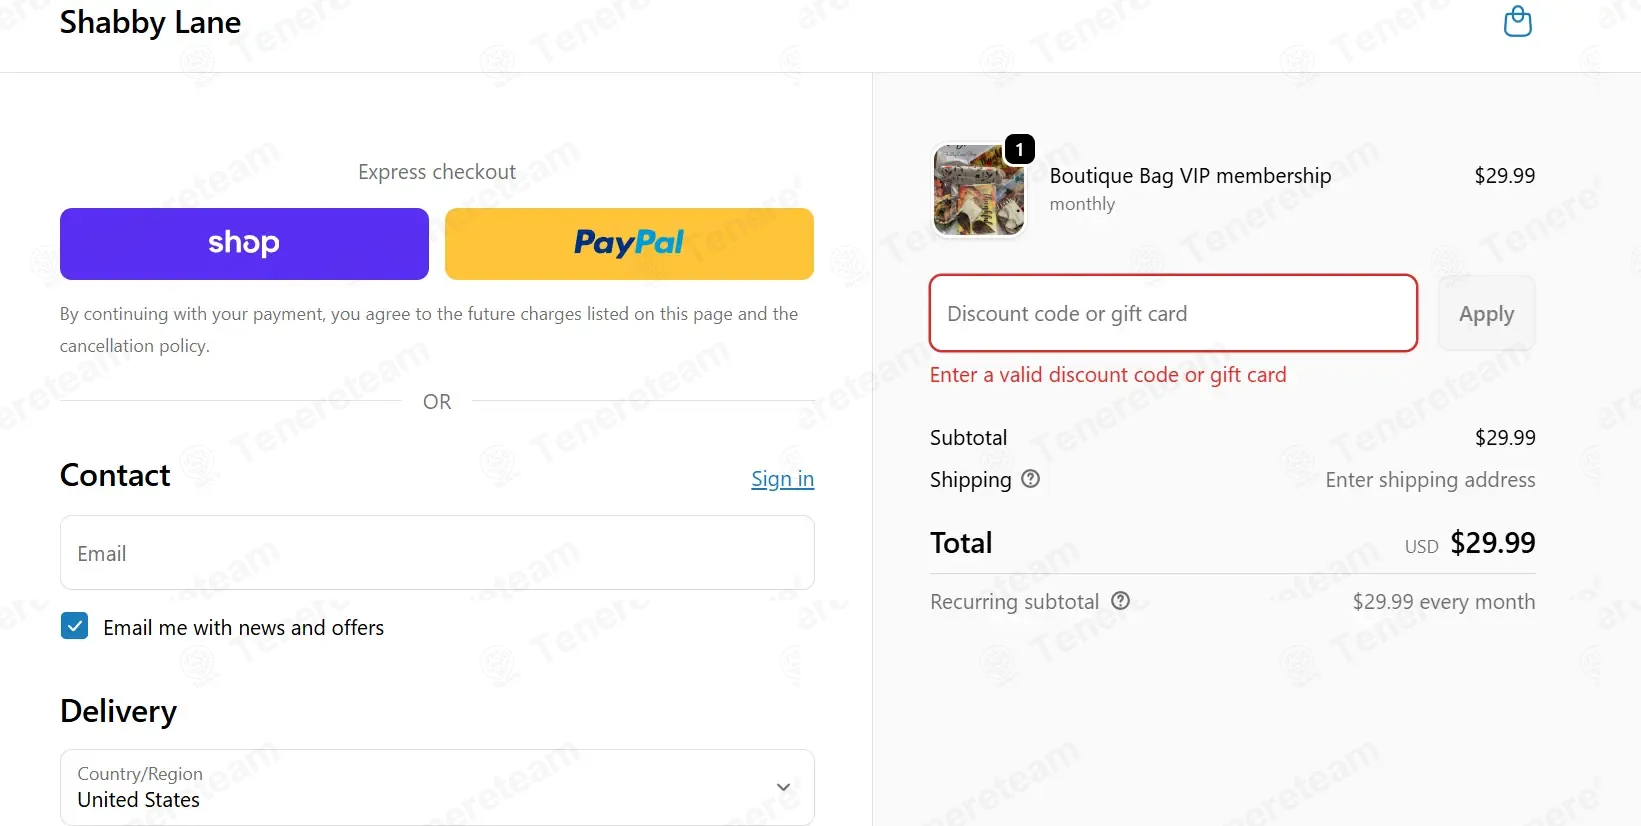The height and width of the screenshot is (826, 1641).
Task: Click the Boutique Bag VIP membership title
Action: [1190, 176]
